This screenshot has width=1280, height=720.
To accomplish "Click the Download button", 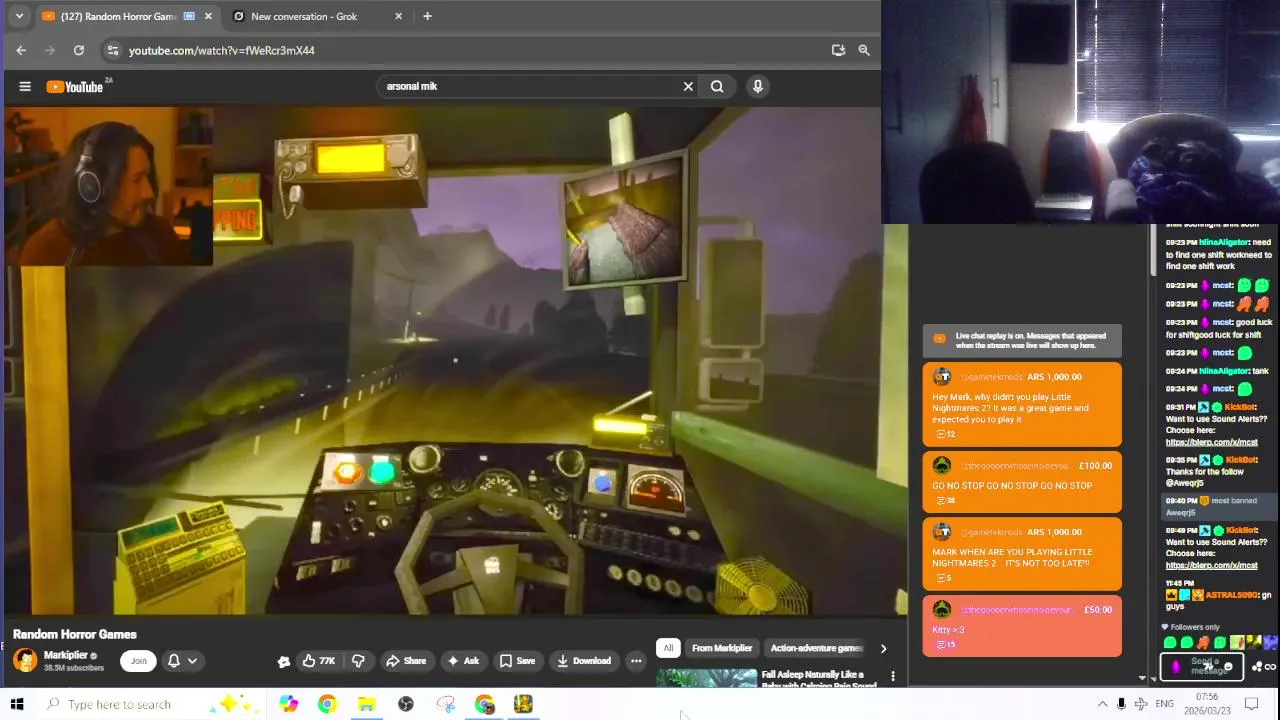I will (584, 661).
